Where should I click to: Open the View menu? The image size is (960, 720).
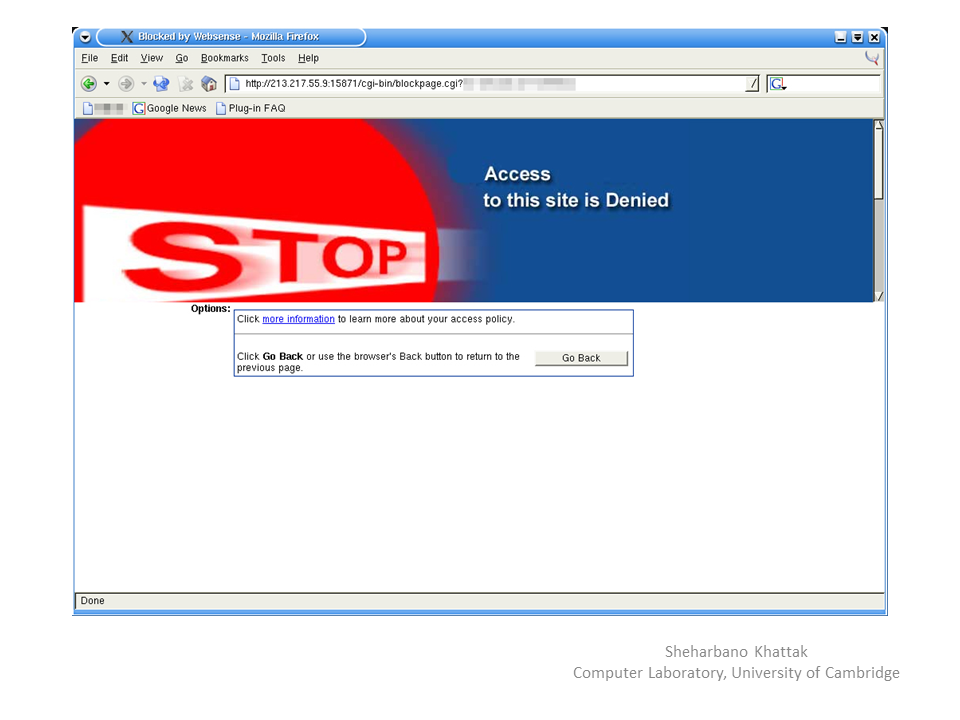(x=151, y=58)
